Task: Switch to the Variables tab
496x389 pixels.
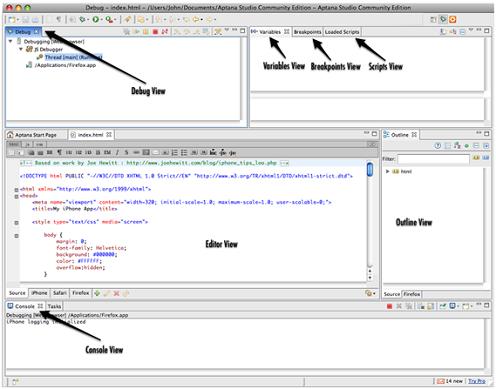Action: (x=270, y=32)
